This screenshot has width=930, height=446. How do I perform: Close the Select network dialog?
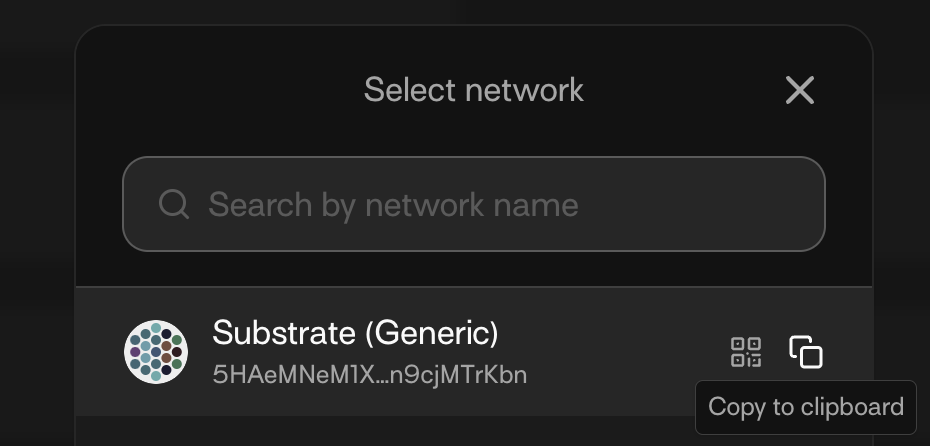coord(800,91)
